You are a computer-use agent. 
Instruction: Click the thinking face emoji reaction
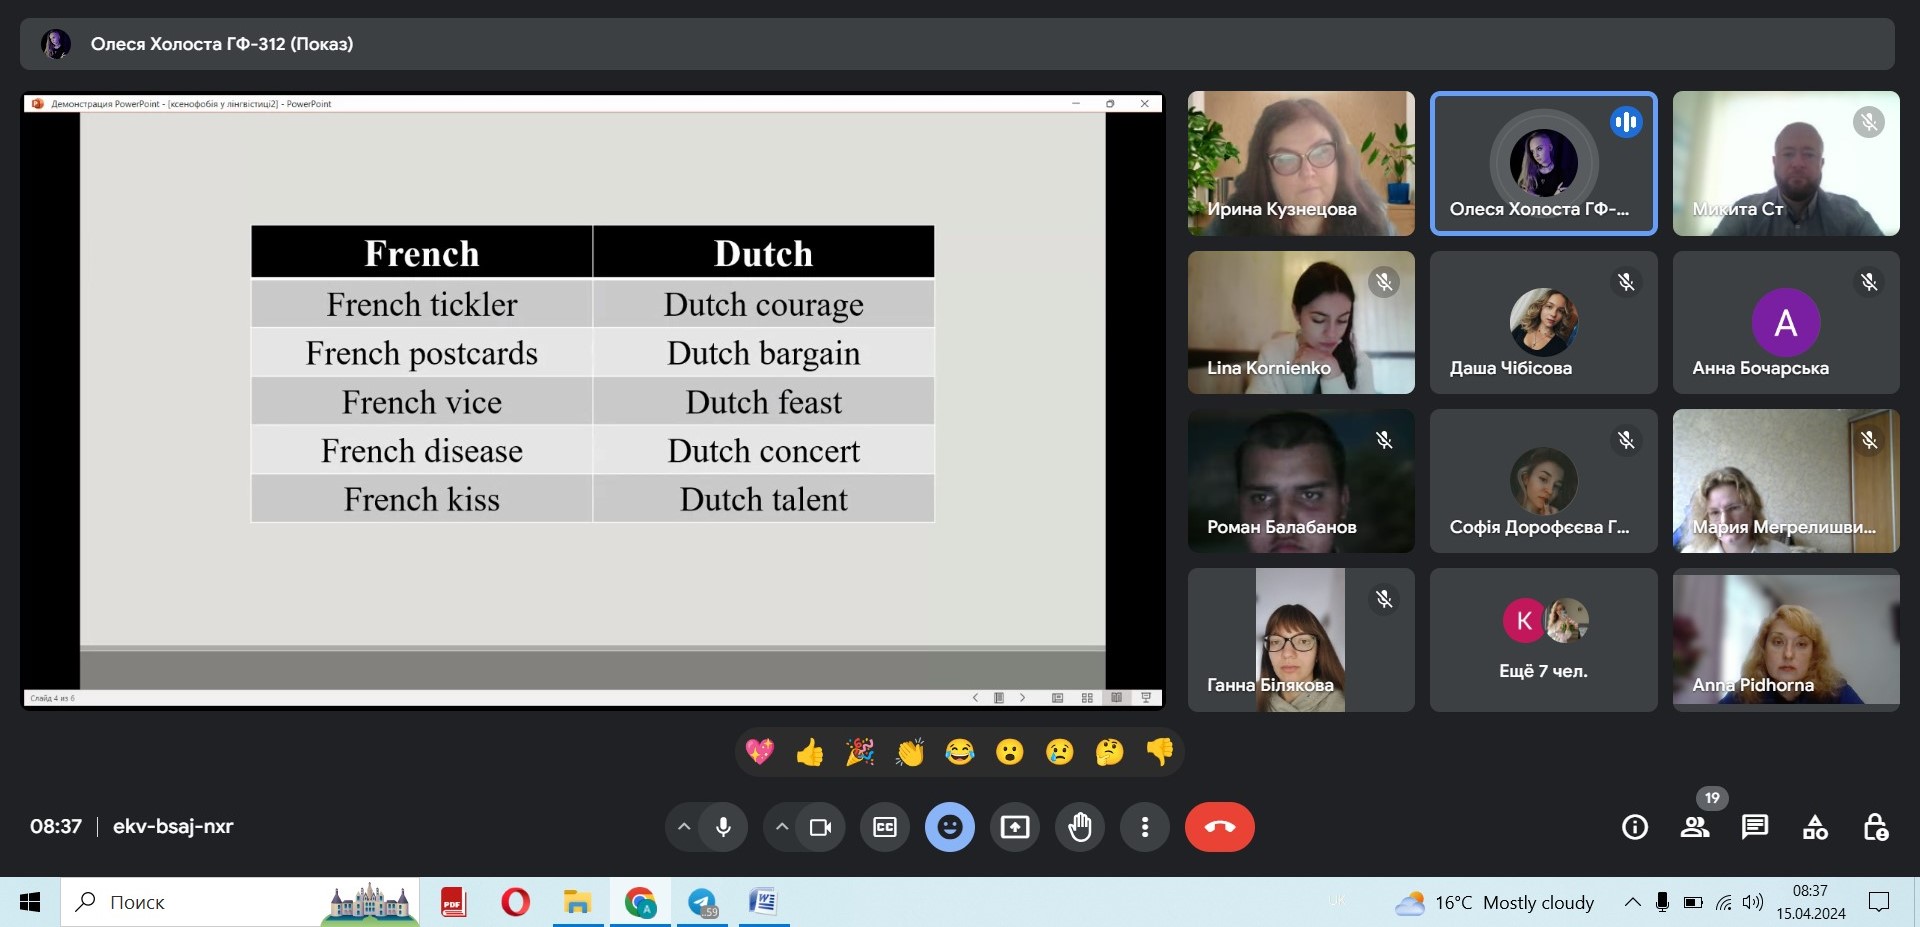click(x=1109, y=752)
